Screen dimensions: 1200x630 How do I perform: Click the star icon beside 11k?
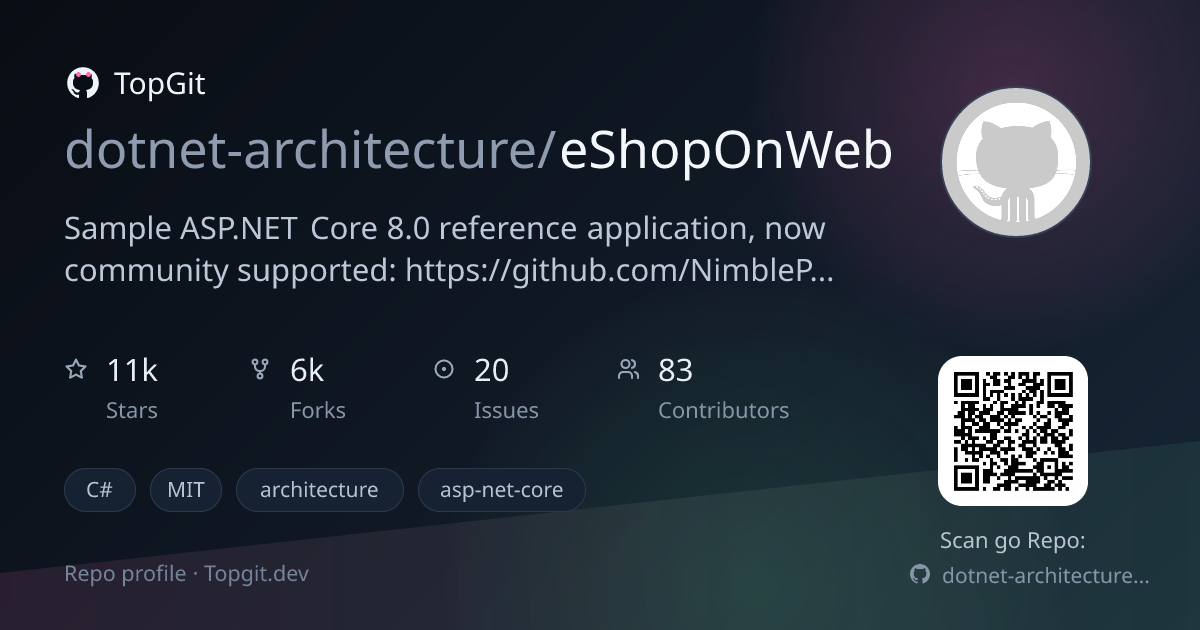[x=76, y=370]
